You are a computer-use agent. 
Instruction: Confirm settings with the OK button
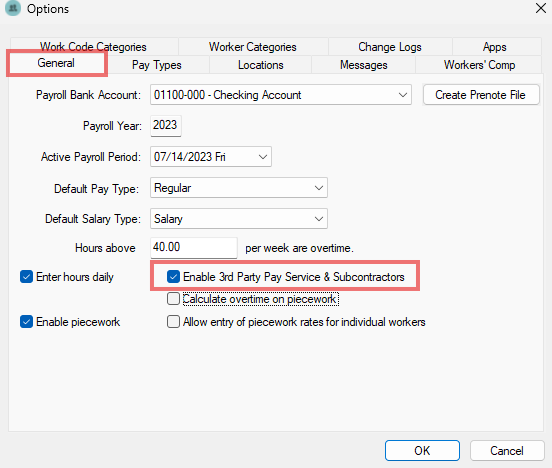[422, 450]
